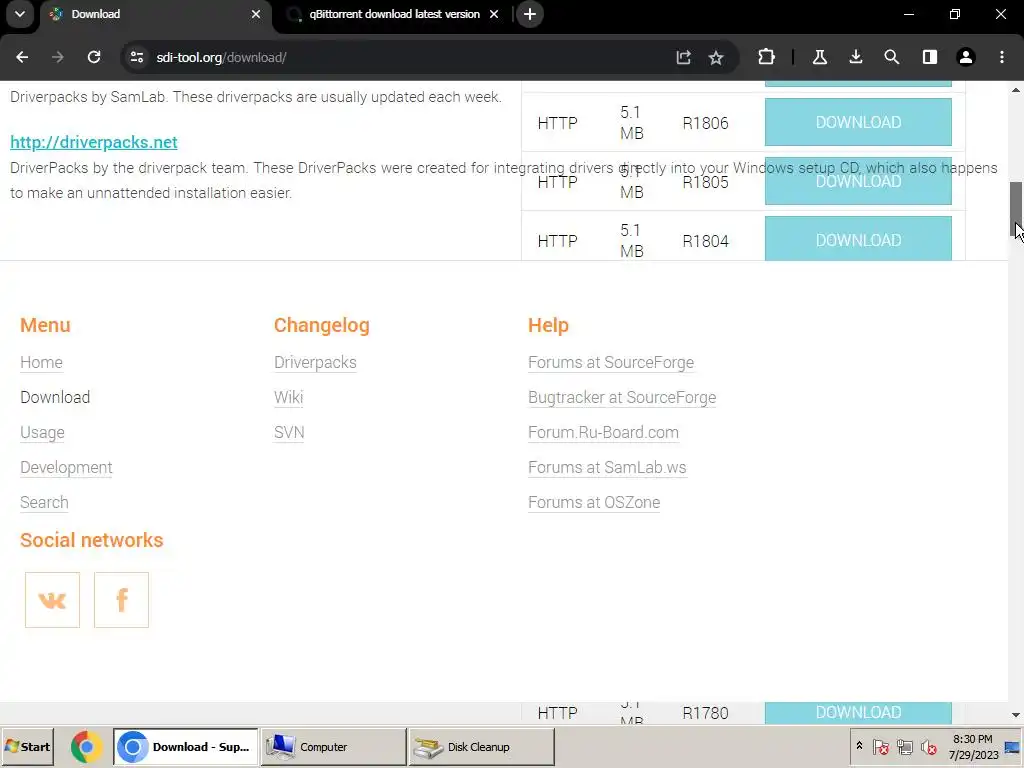This screenshot has width=1024, height=768.
Task: Open the Usage footer link
Action: coord(42,433)
